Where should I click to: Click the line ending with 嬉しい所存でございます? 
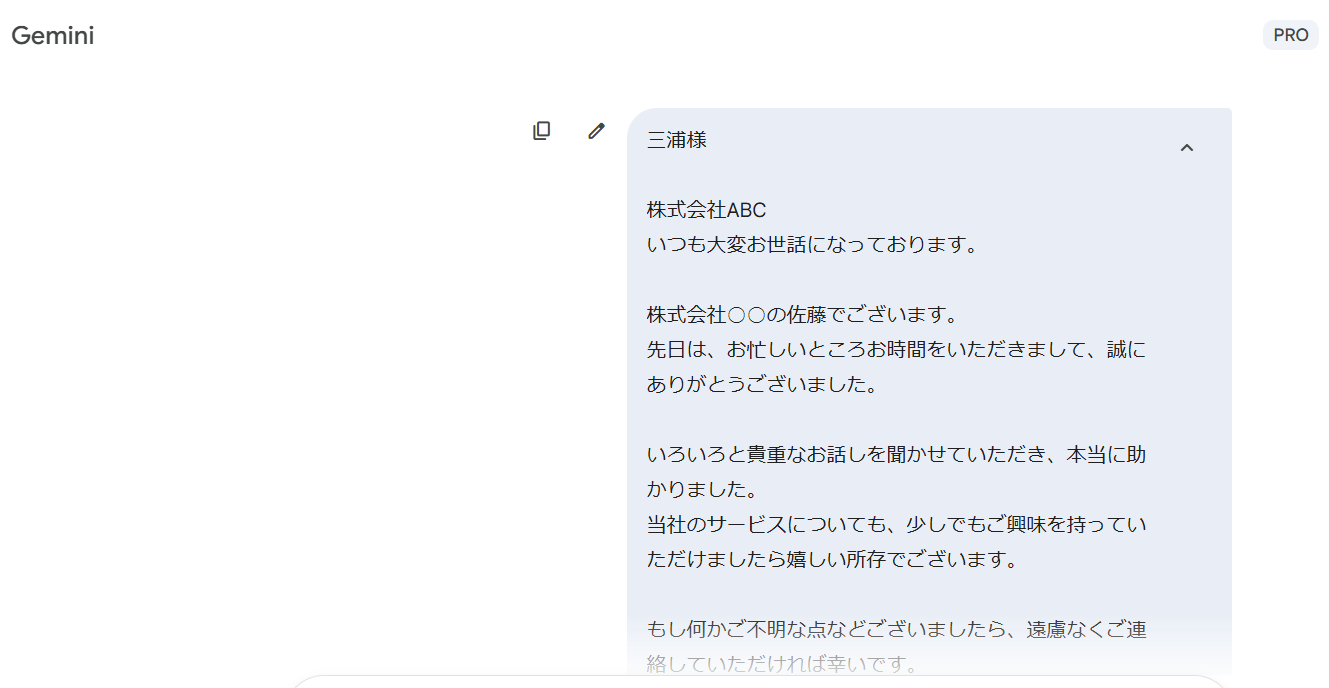click(832, 560)
